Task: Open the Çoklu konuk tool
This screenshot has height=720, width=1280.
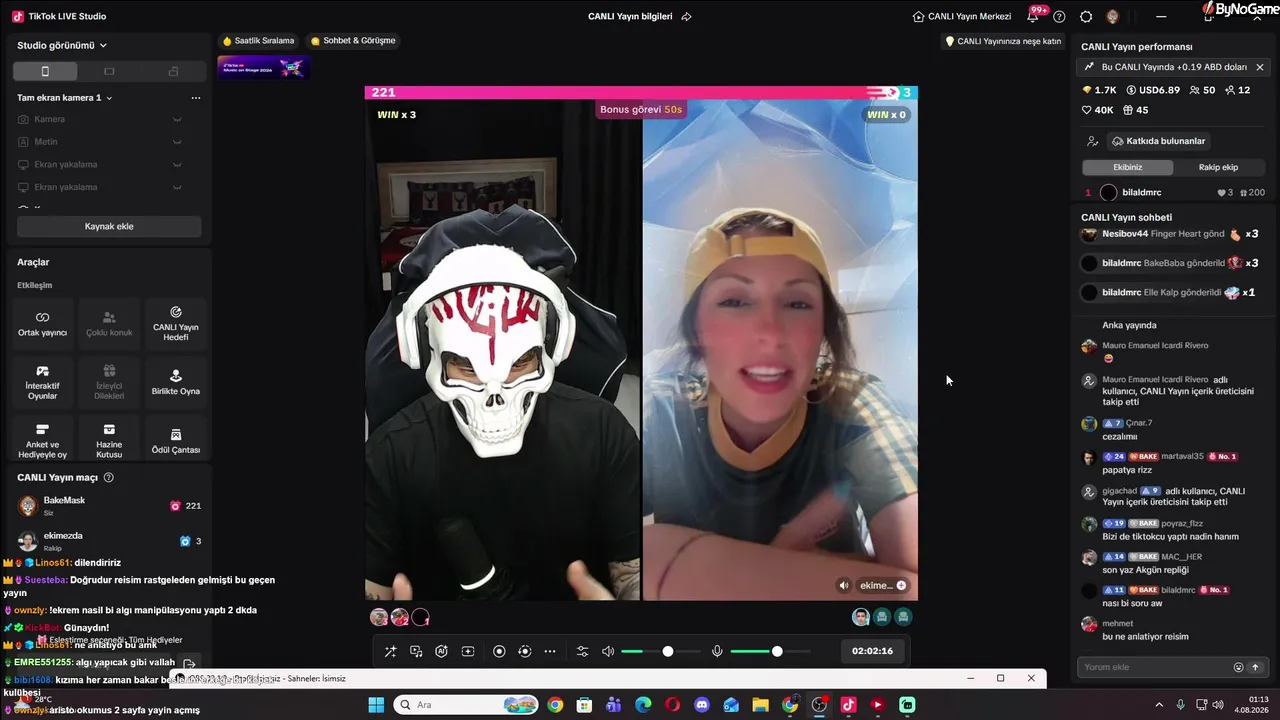Action: click(x=109, y=323)
